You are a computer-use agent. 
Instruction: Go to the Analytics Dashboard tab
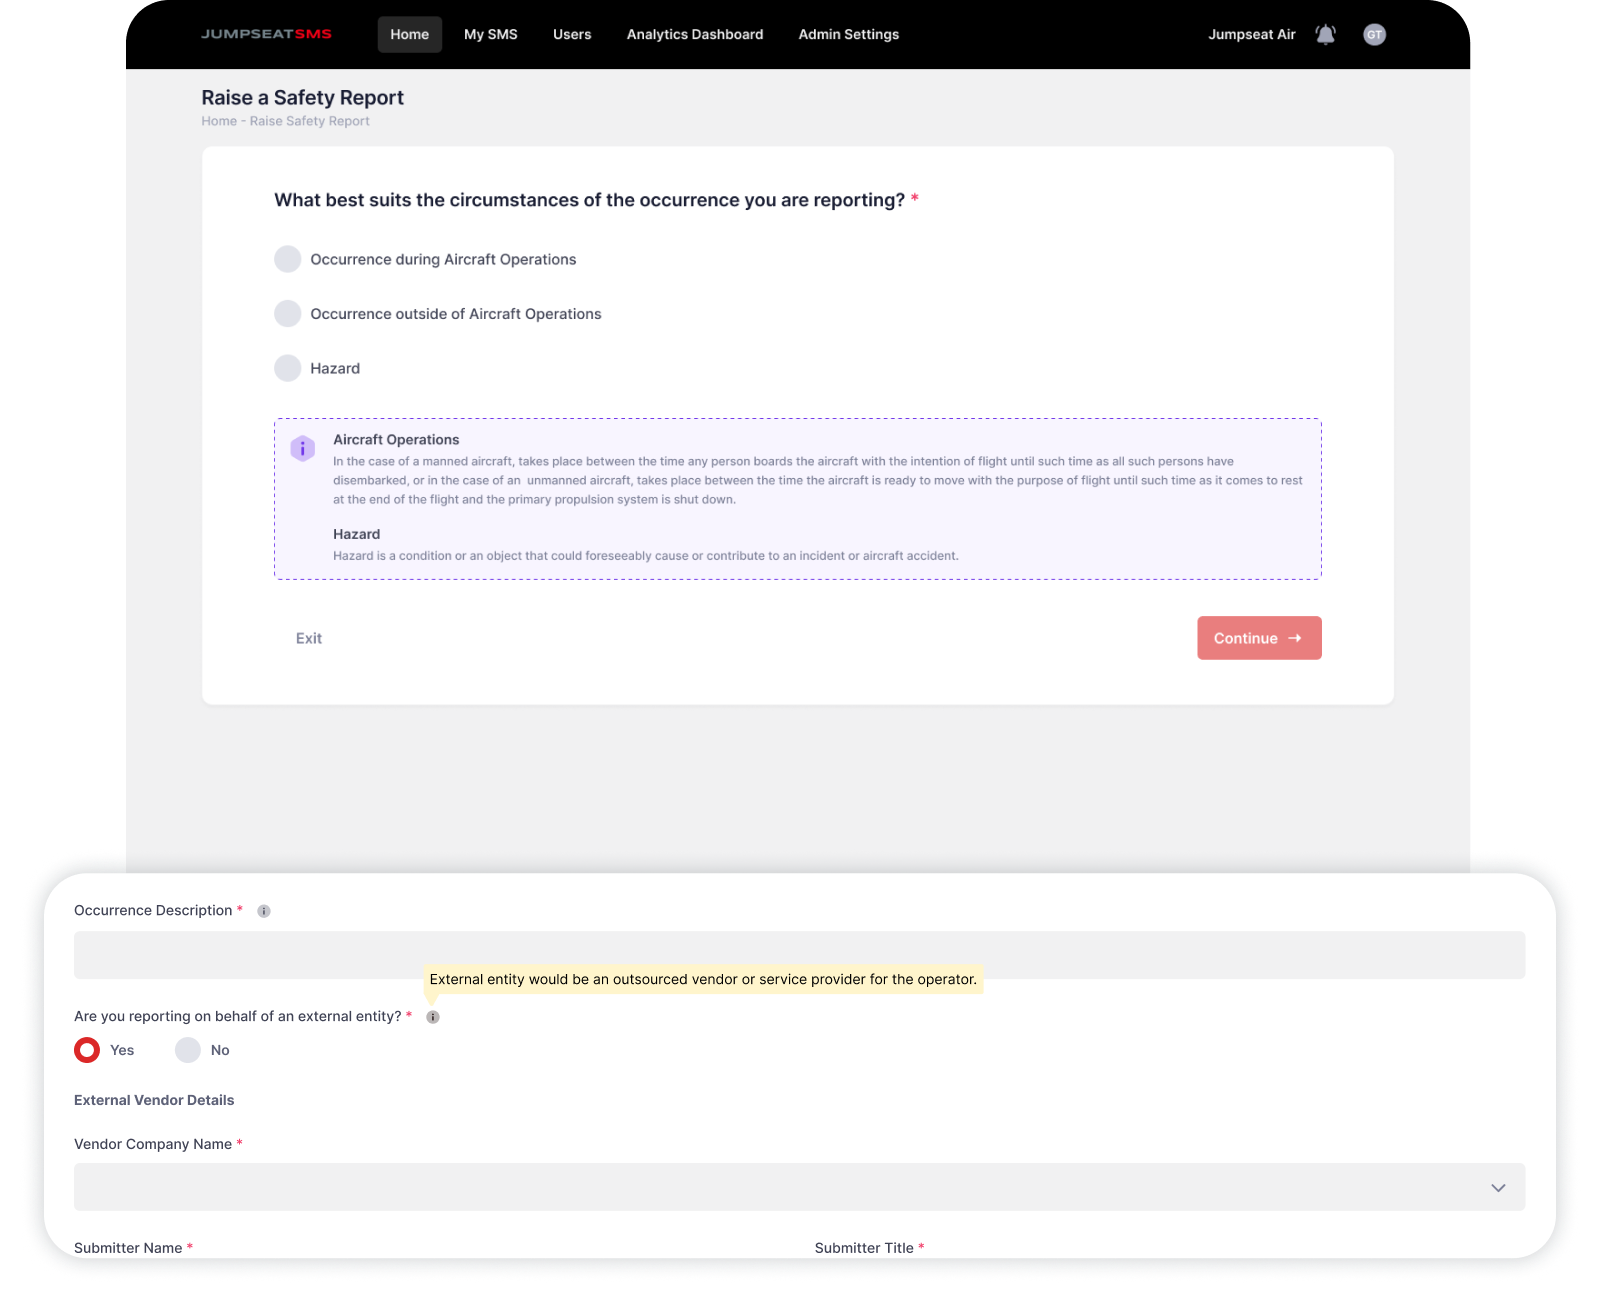coord(694,34)
